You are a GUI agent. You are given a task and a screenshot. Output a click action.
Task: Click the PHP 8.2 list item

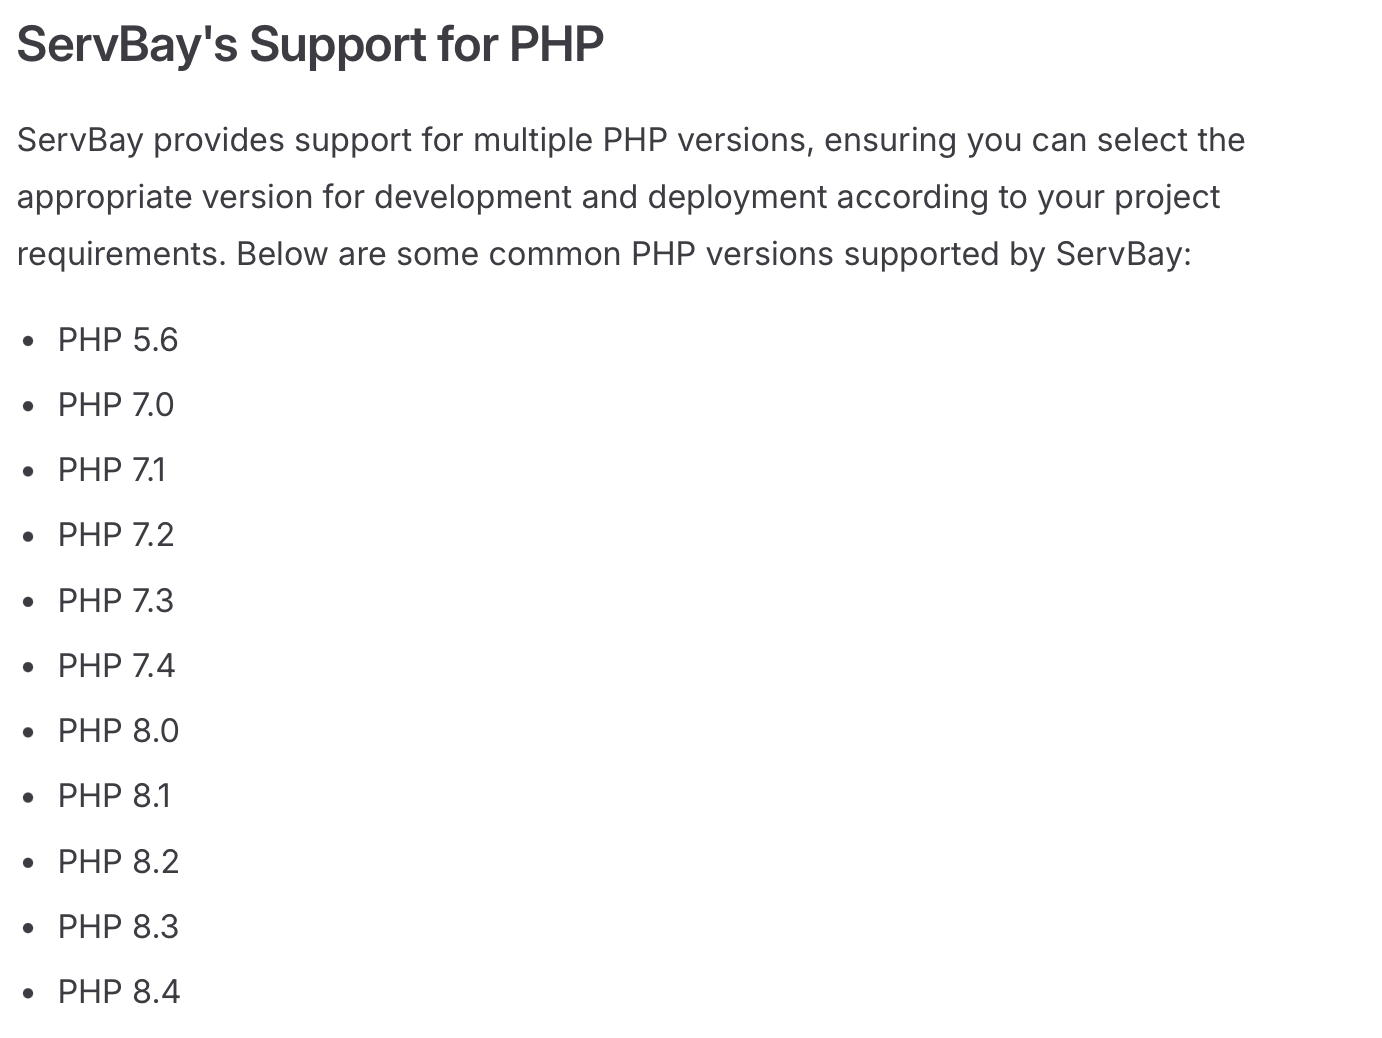pyautogui.click(x=118, y=862)
